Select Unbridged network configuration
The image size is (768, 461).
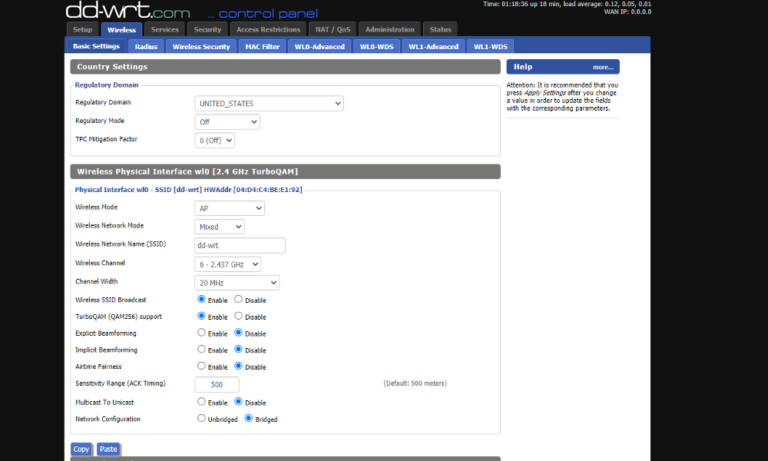pyautogui.click(x=202, y=419)
